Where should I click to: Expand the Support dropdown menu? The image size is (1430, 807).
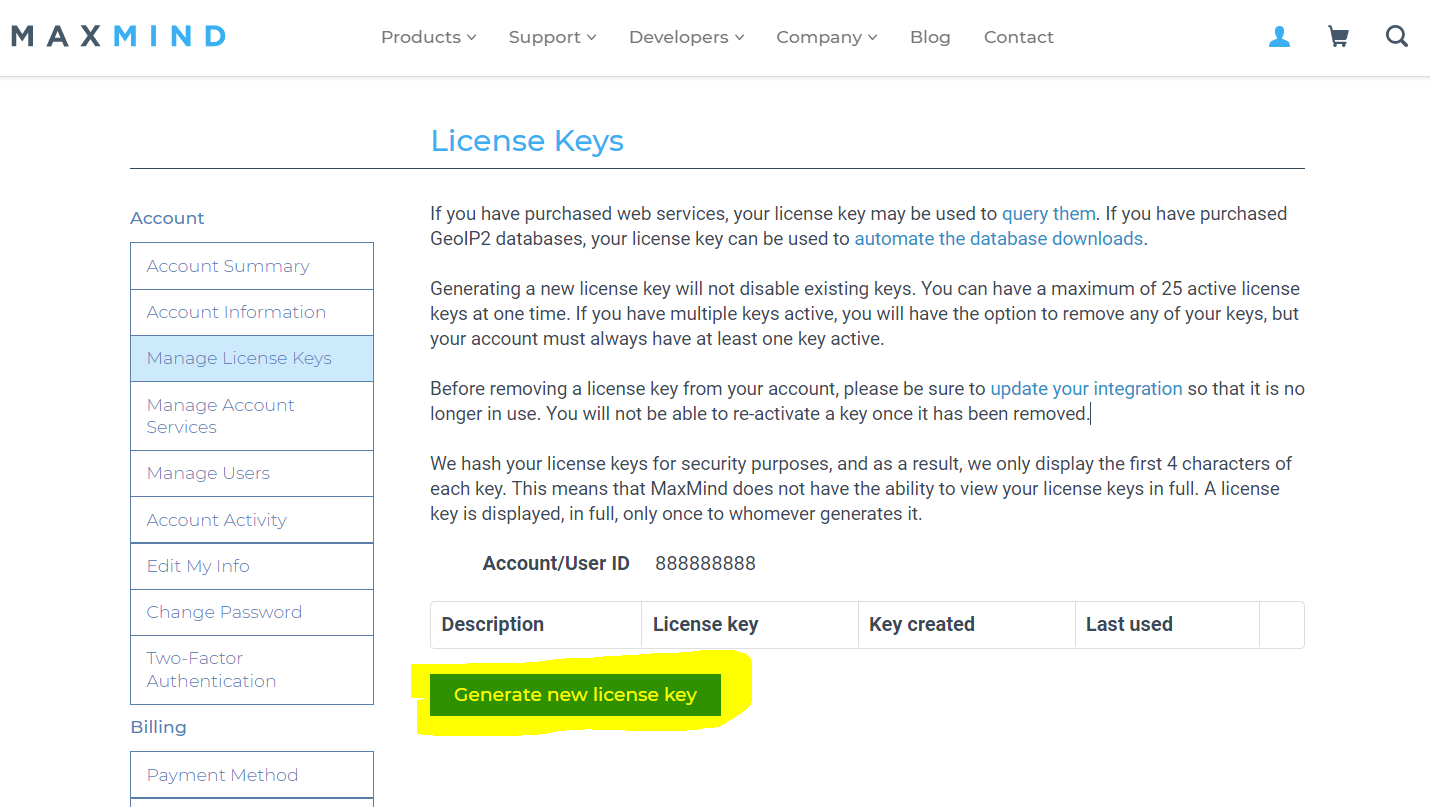[552, 37]
